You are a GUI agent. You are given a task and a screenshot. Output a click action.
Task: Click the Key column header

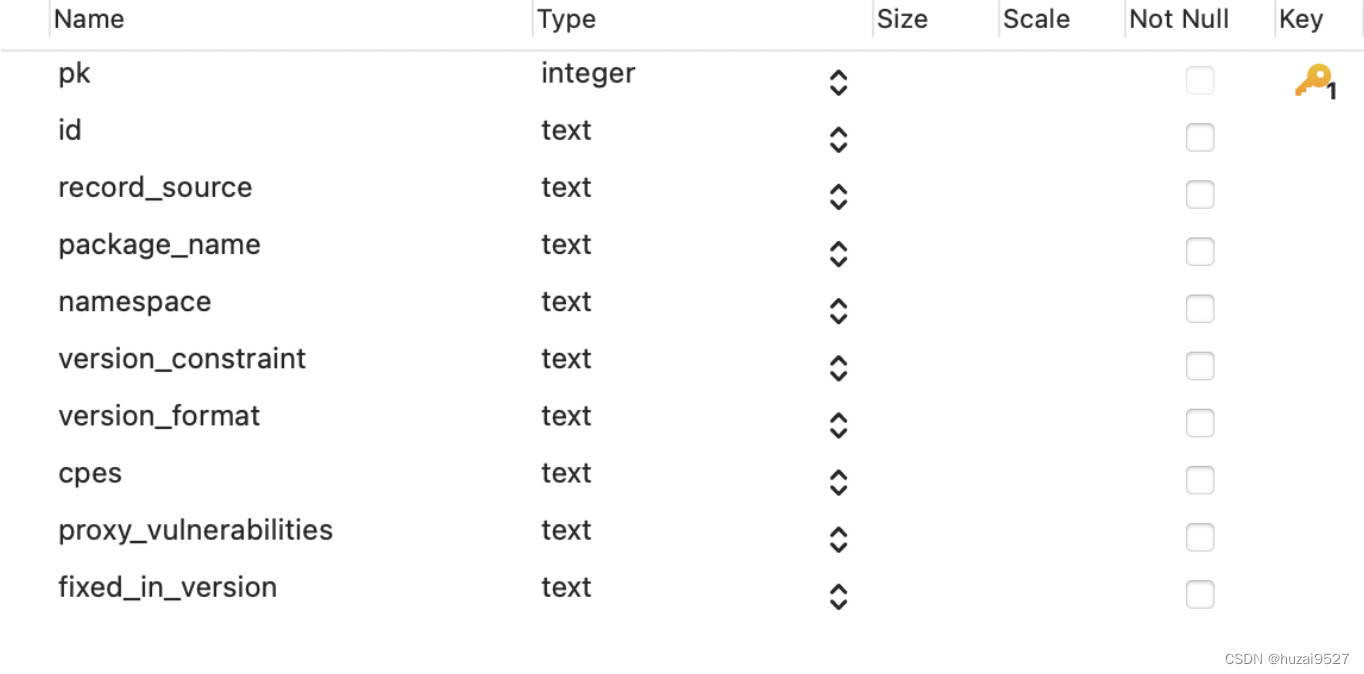[x=1301, y=19]
